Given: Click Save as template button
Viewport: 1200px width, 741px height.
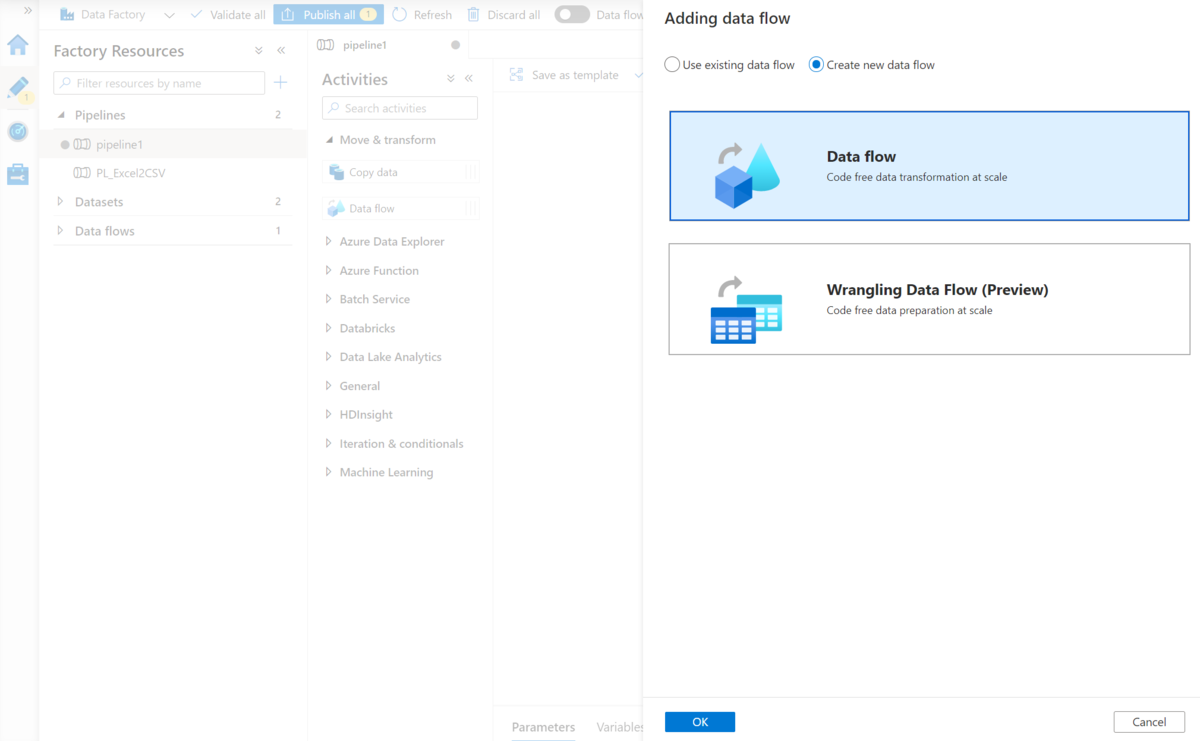Looking at the screenshot, I should [x=564, y=75].
